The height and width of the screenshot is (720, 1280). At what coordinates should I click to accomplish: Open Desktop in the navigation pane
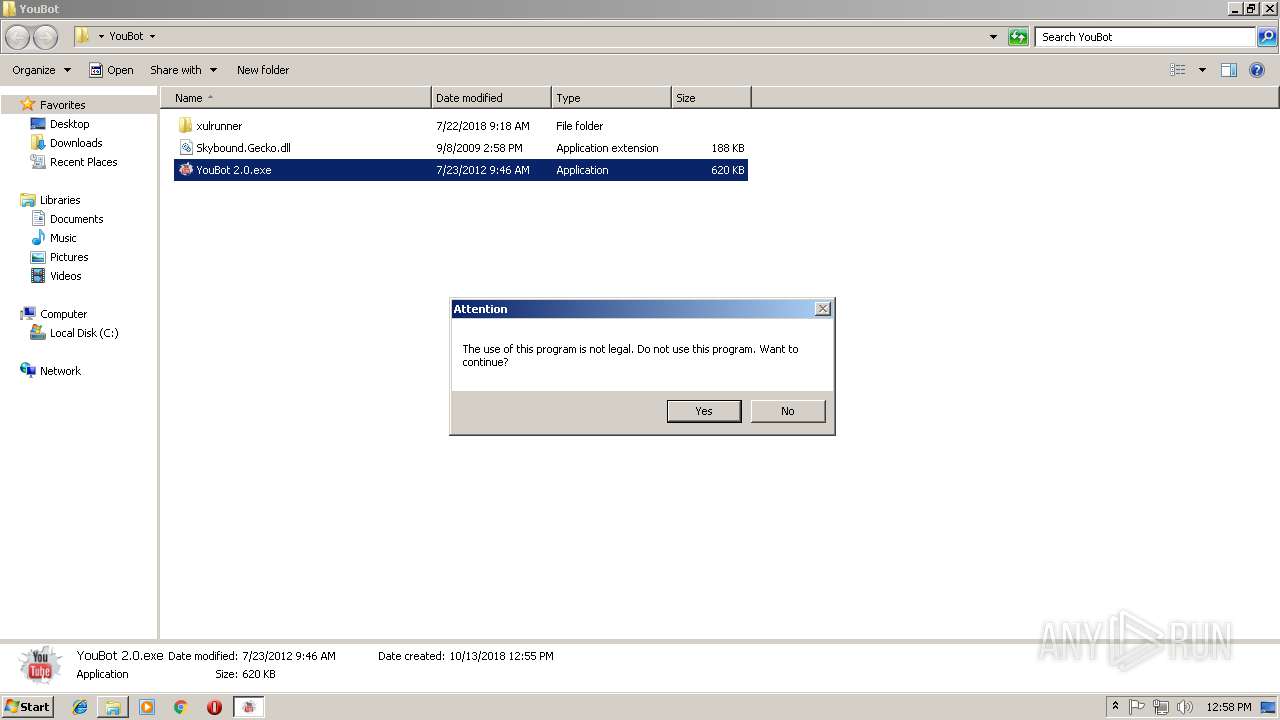point(69,124)
